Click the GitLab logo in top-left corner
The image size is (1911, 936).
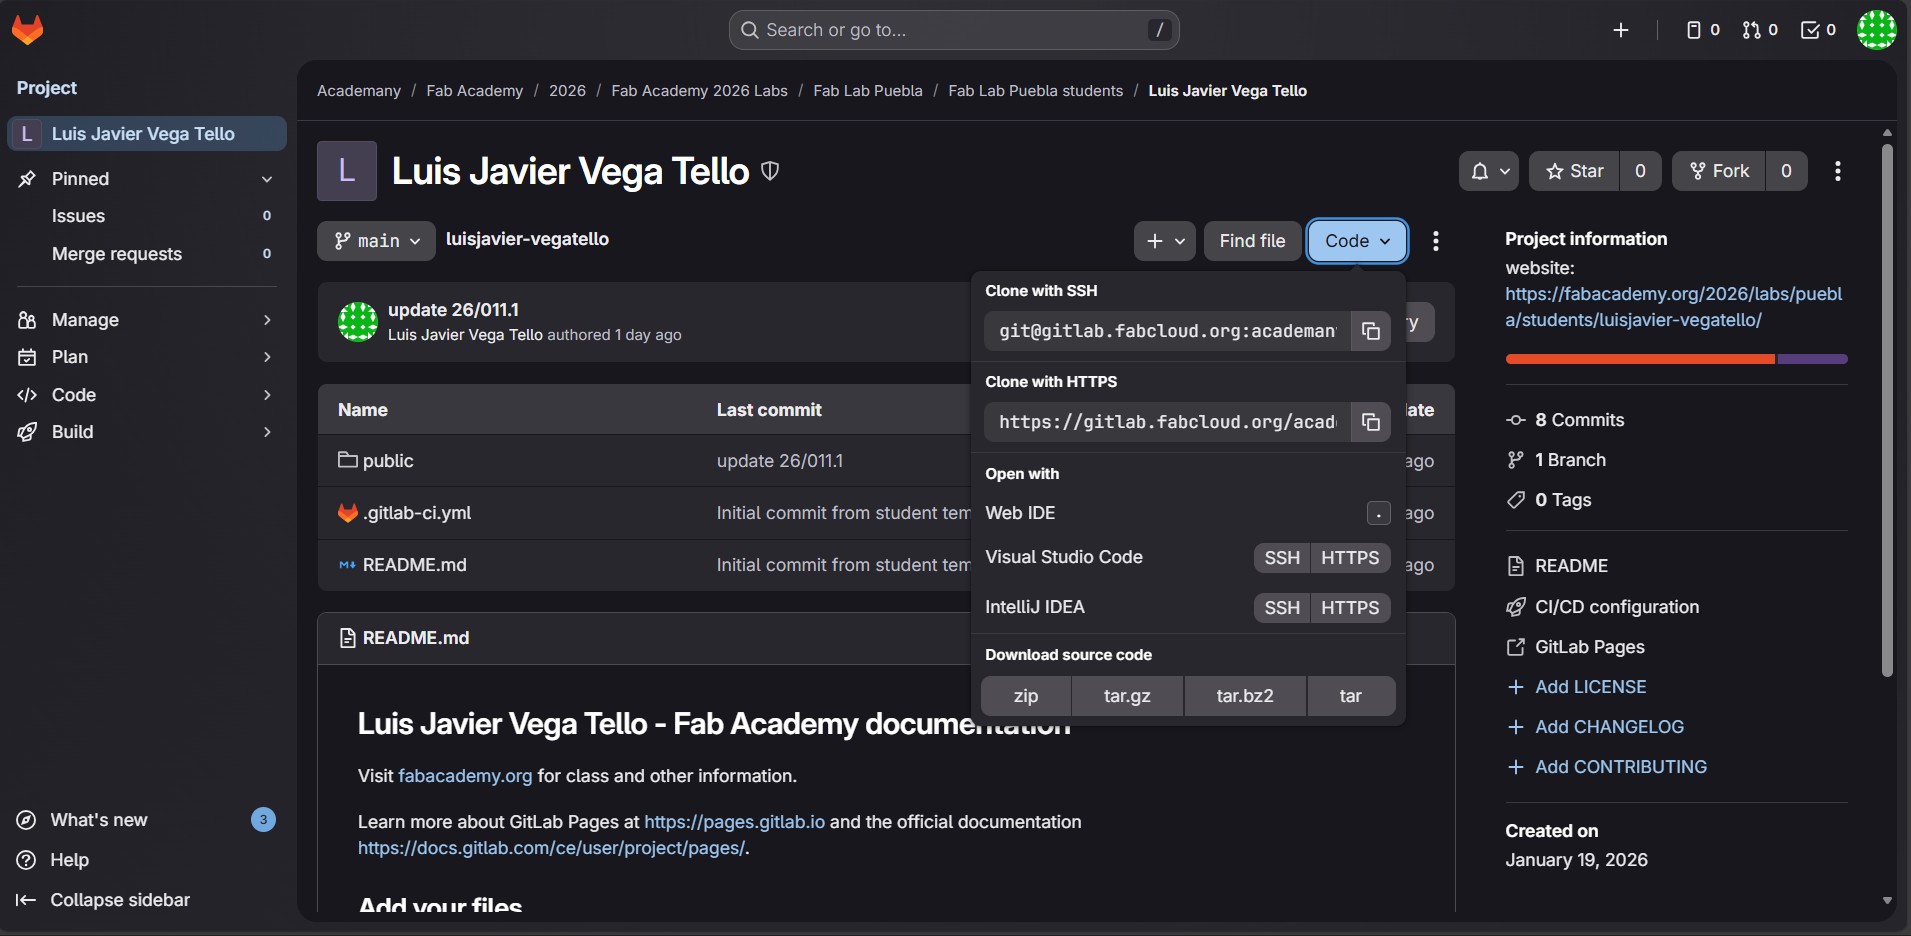27,29
